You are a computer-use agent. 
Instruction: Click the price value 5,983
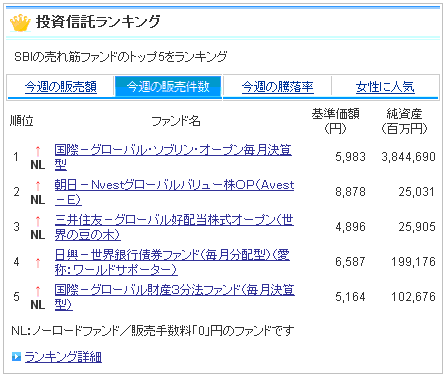coord(350,157)
